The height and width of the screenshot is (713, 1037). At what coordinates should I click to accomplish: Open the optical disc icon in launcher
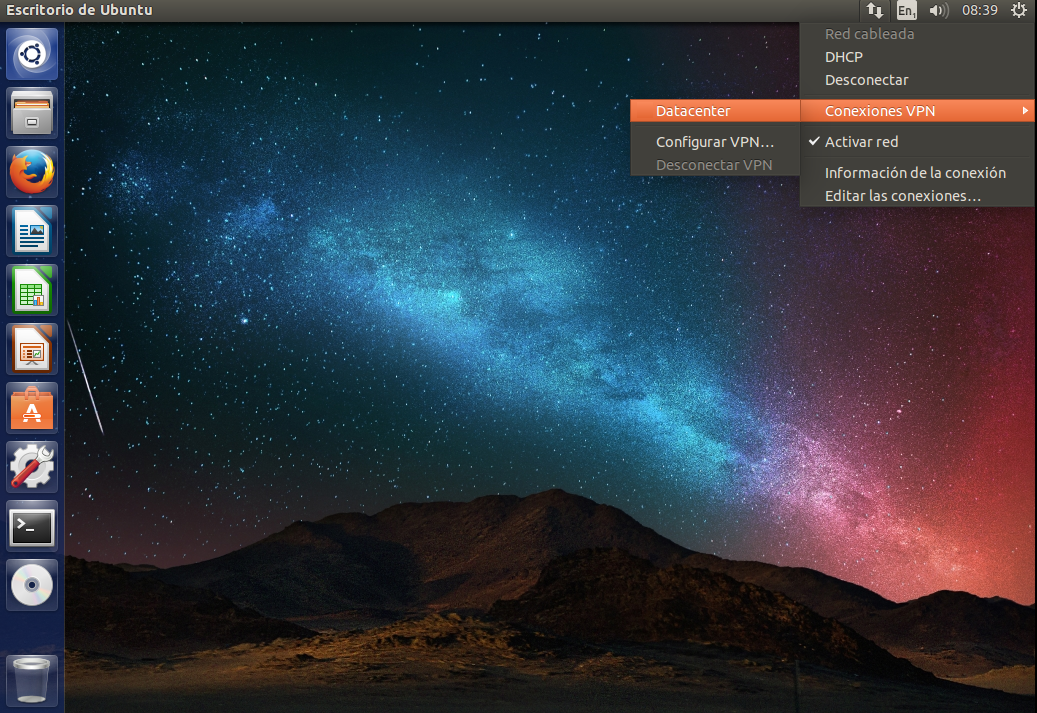[x=33, y=585]
